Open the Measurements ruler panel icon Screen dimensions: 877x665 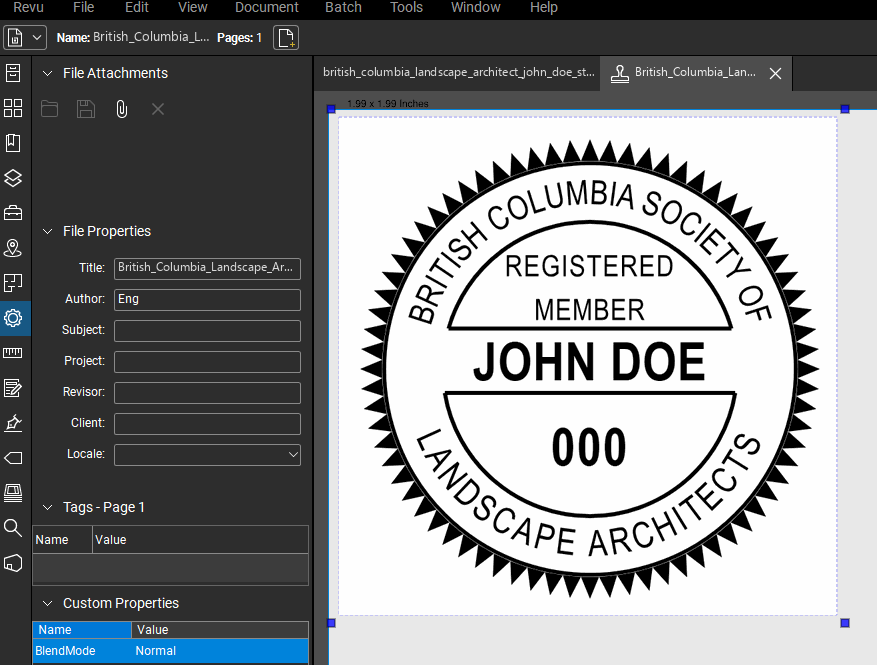pos(13,353)
